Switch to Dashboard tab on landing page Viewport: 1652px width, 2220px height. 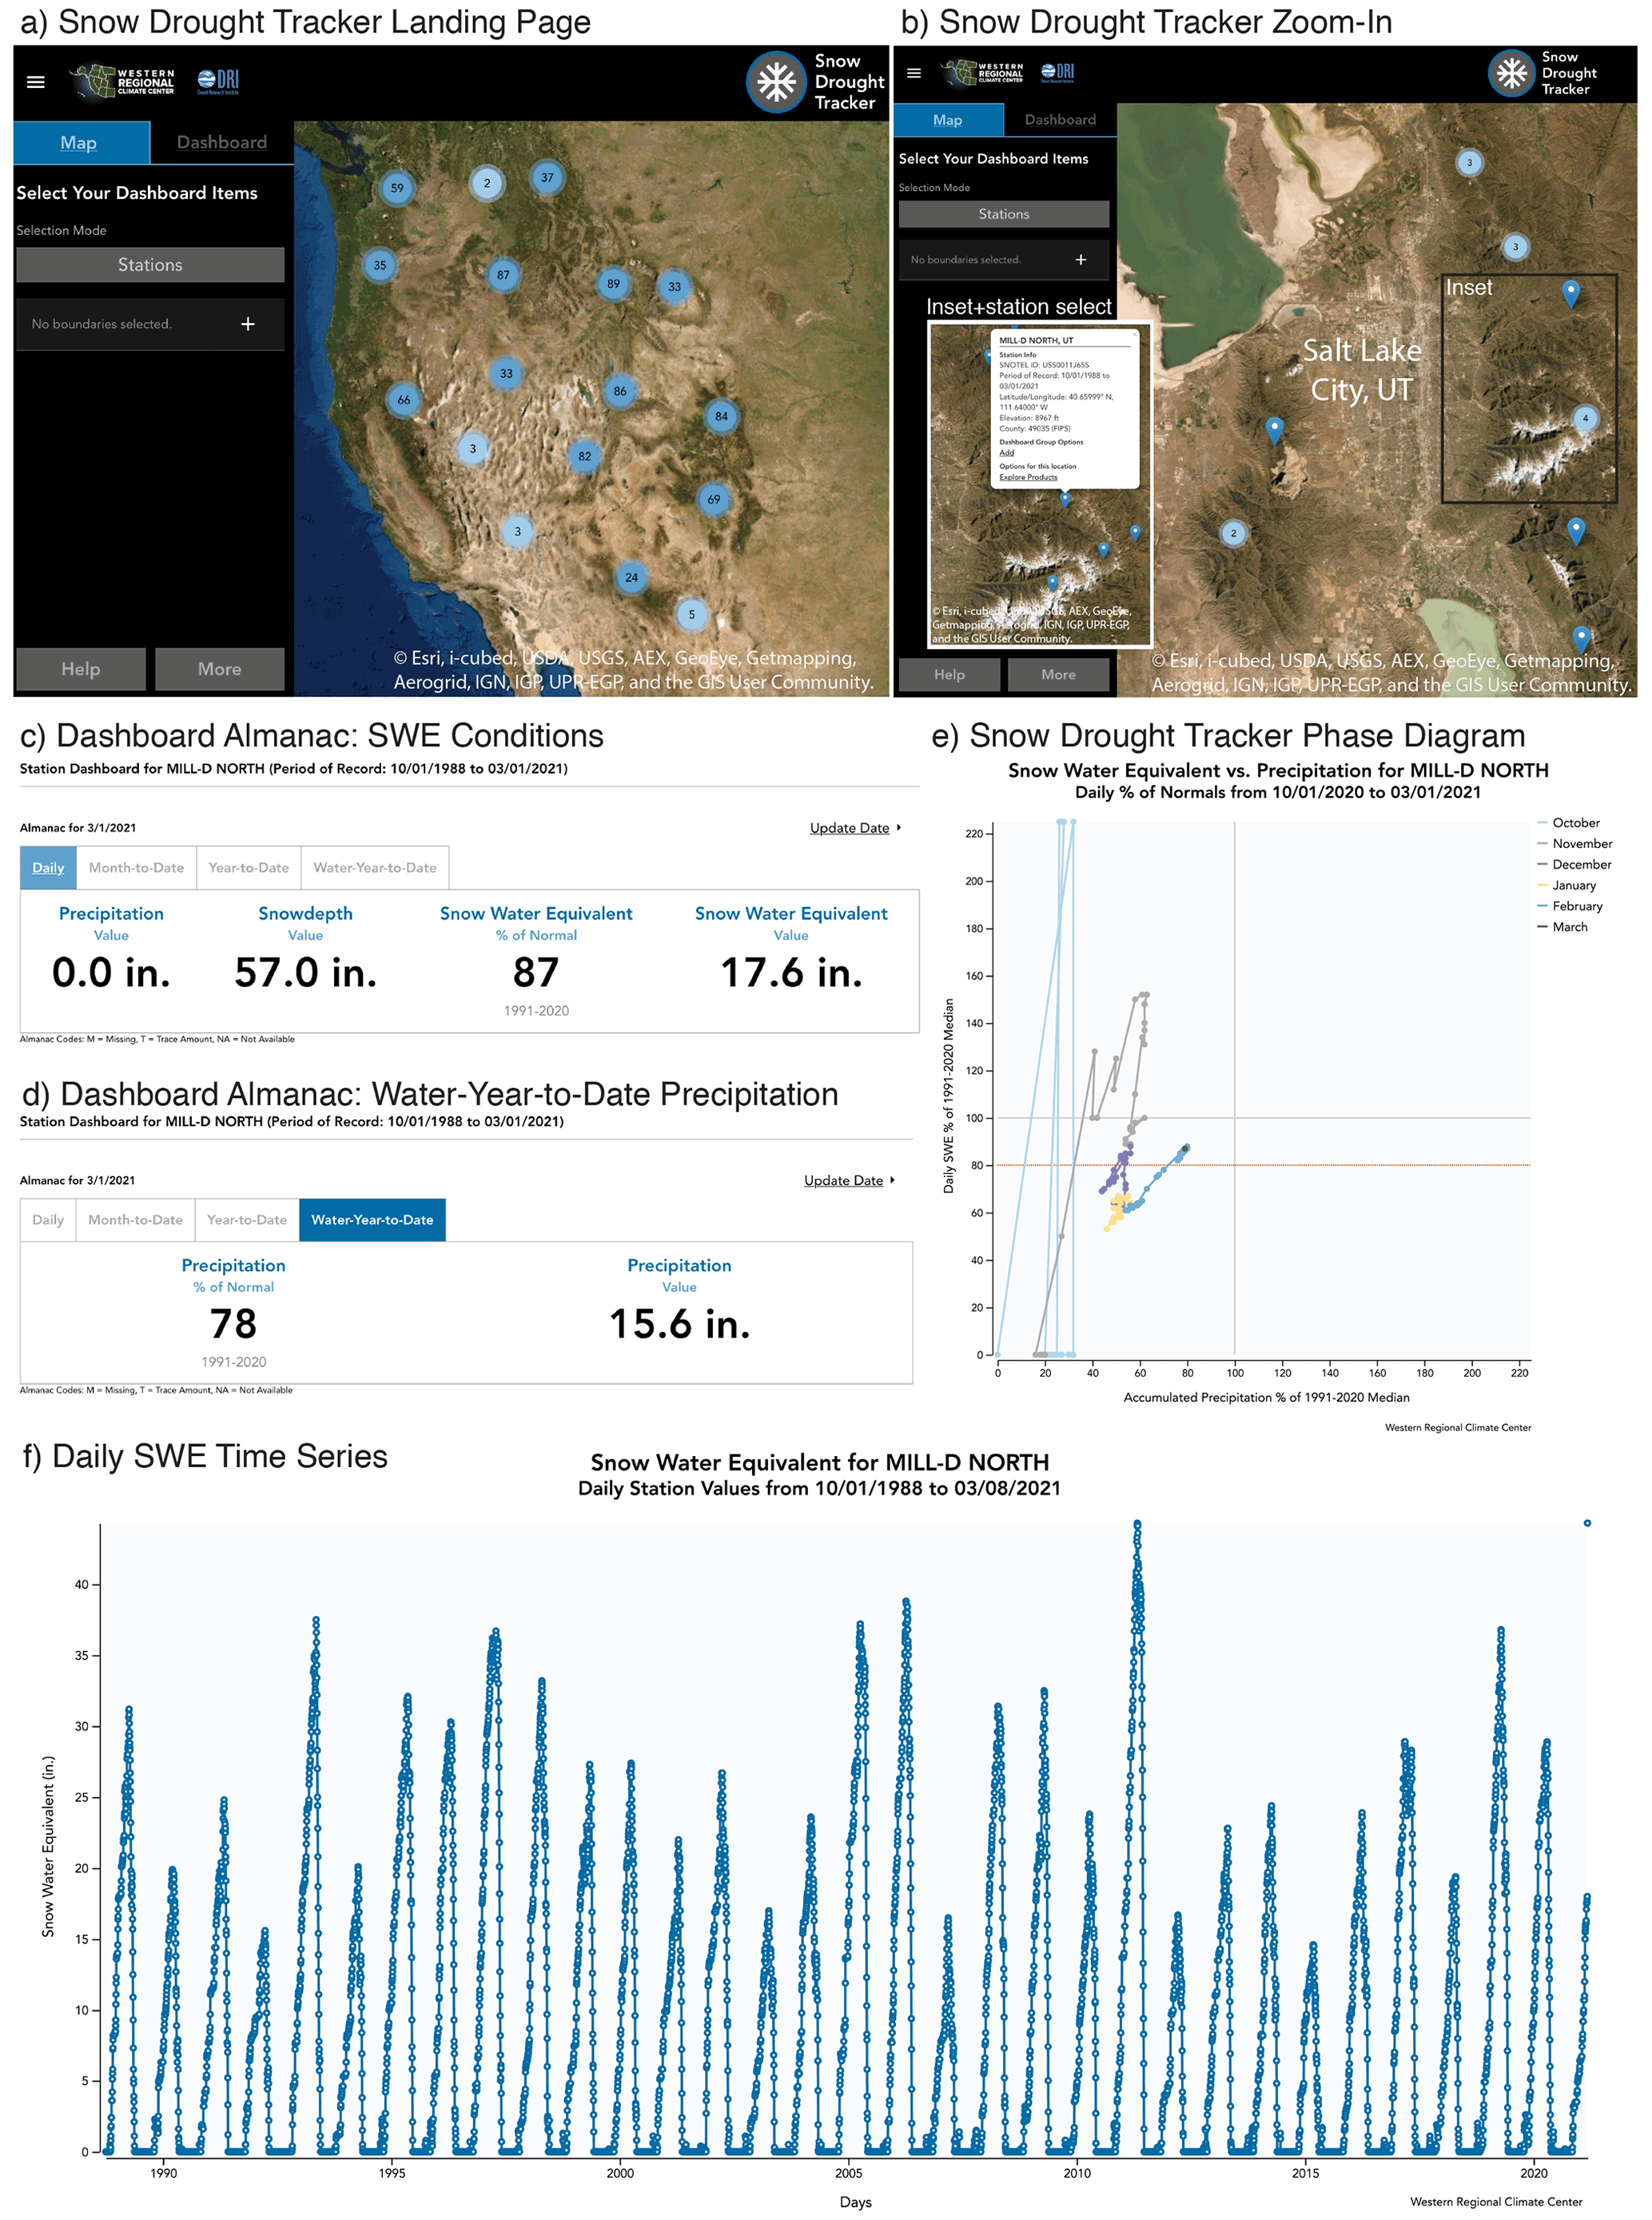tap(222, 143)
